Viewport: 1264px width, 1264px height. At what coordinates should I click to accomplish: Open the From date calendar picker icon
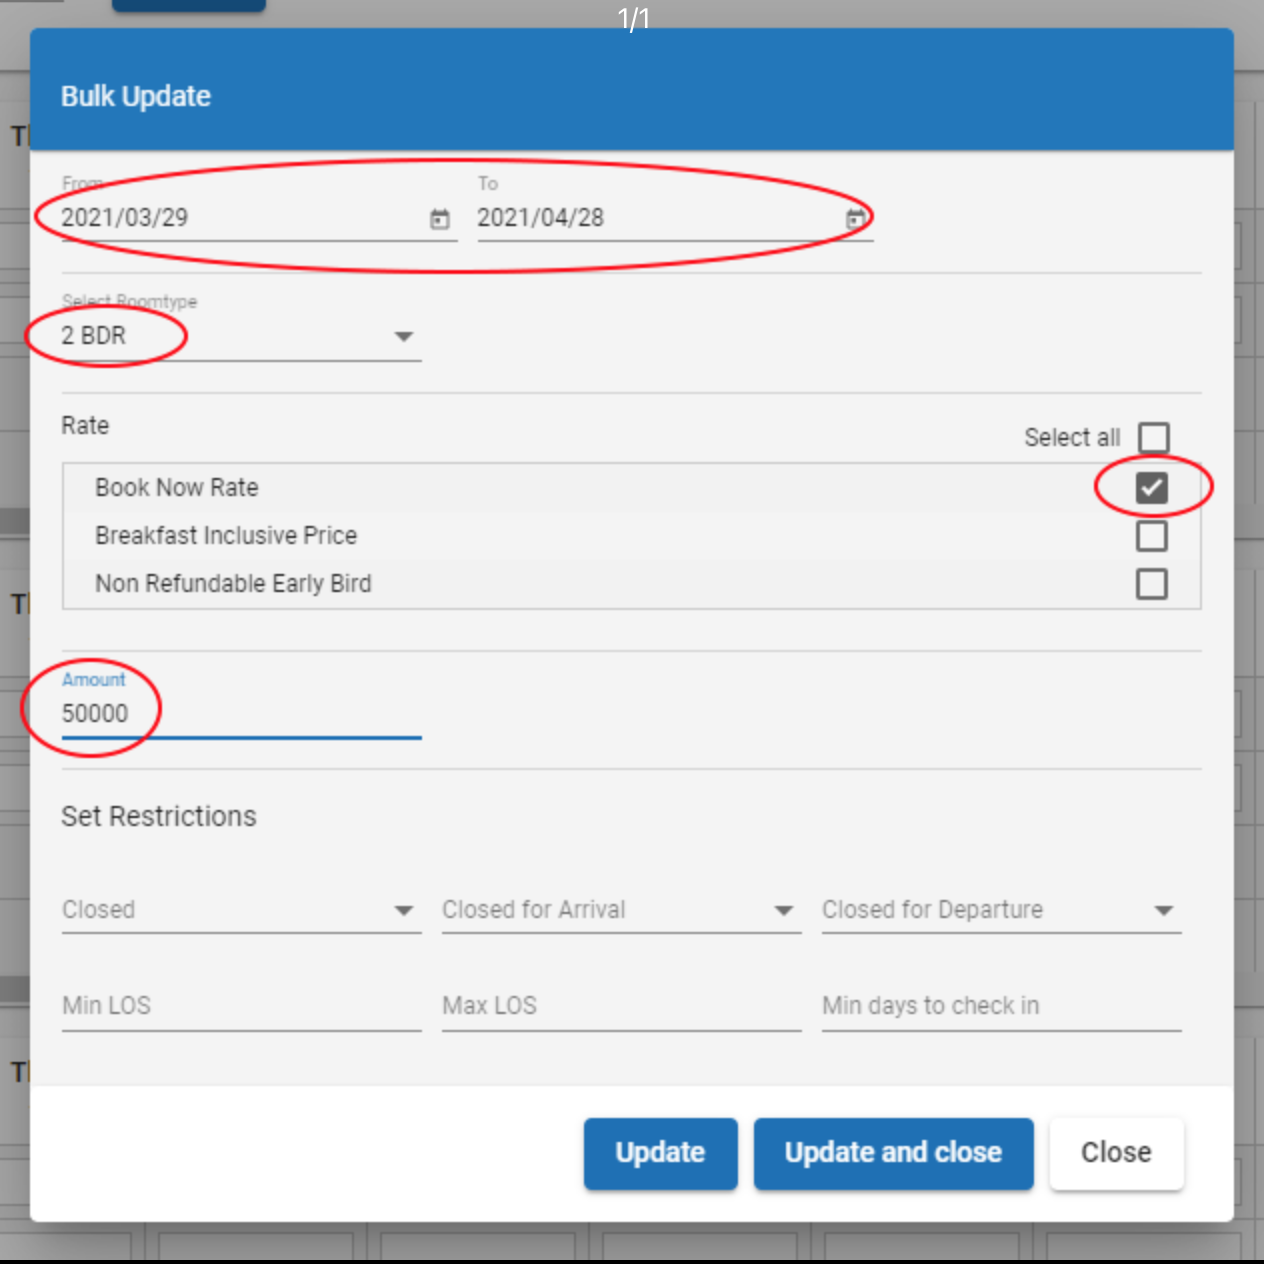[x=440, y=219]
